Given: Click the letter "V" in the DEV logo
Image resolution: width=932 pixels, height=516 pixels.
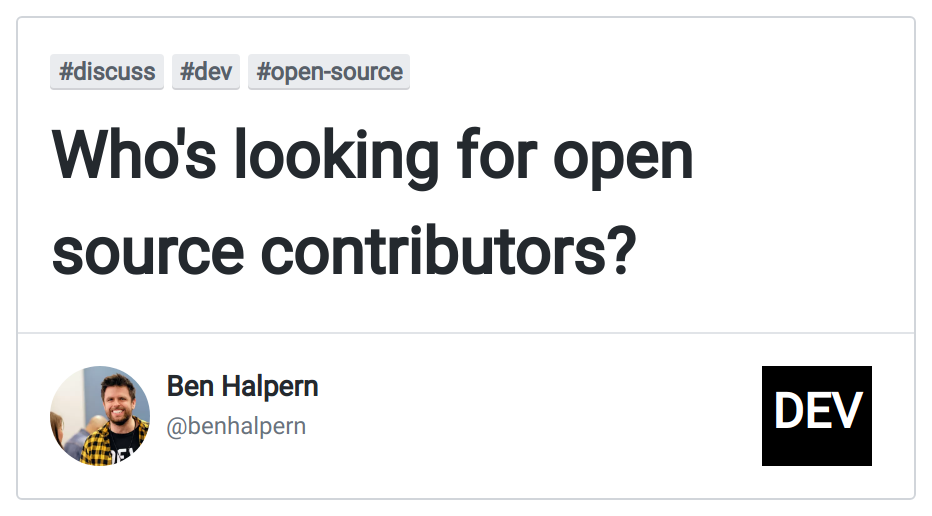Looking at the screenshot, I should tap(846, 413).
